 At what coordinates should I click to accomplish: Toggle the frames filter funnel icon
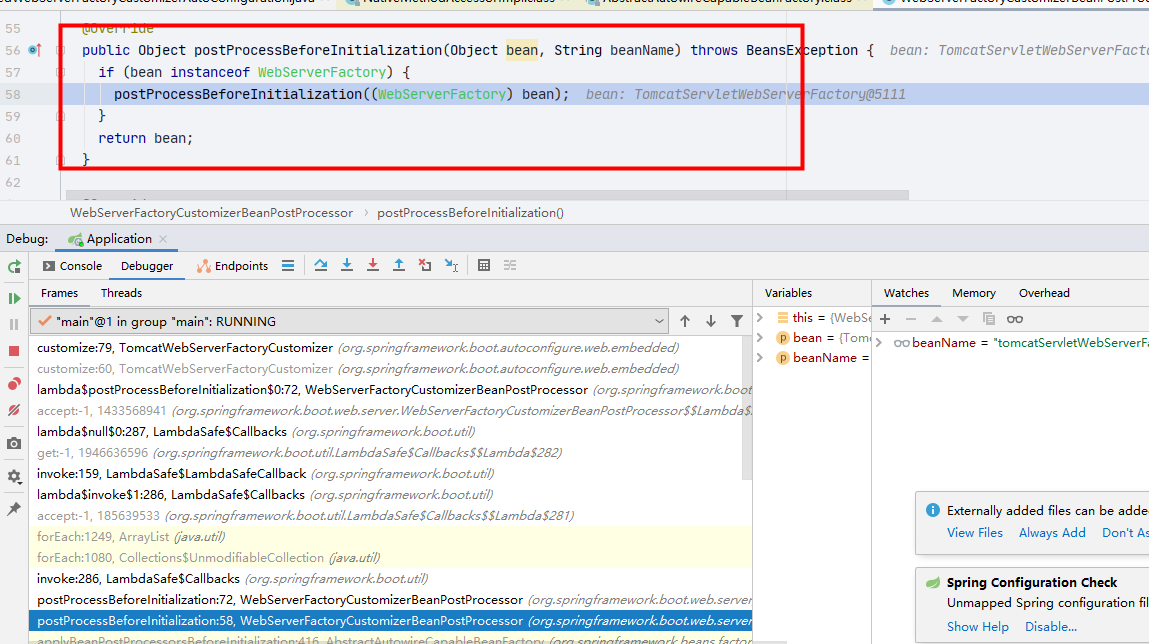pos(737,321)
